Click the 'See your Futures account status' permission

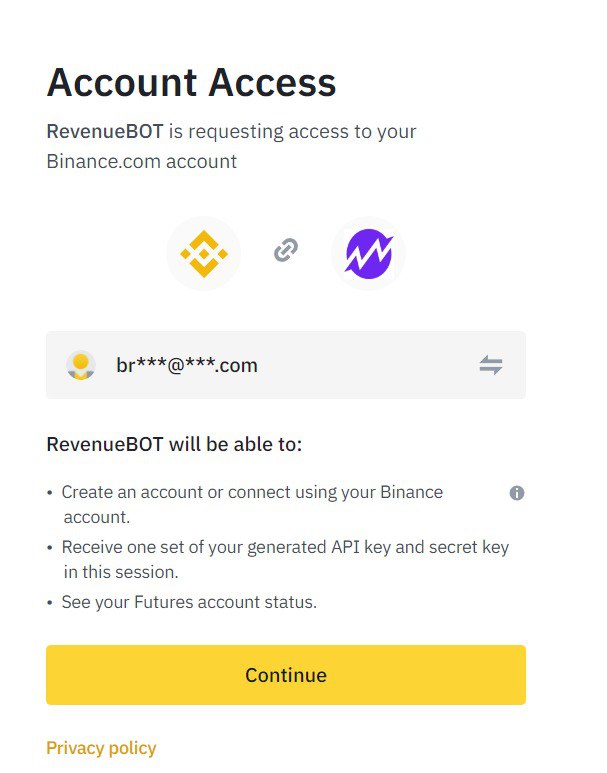[189, 602]
